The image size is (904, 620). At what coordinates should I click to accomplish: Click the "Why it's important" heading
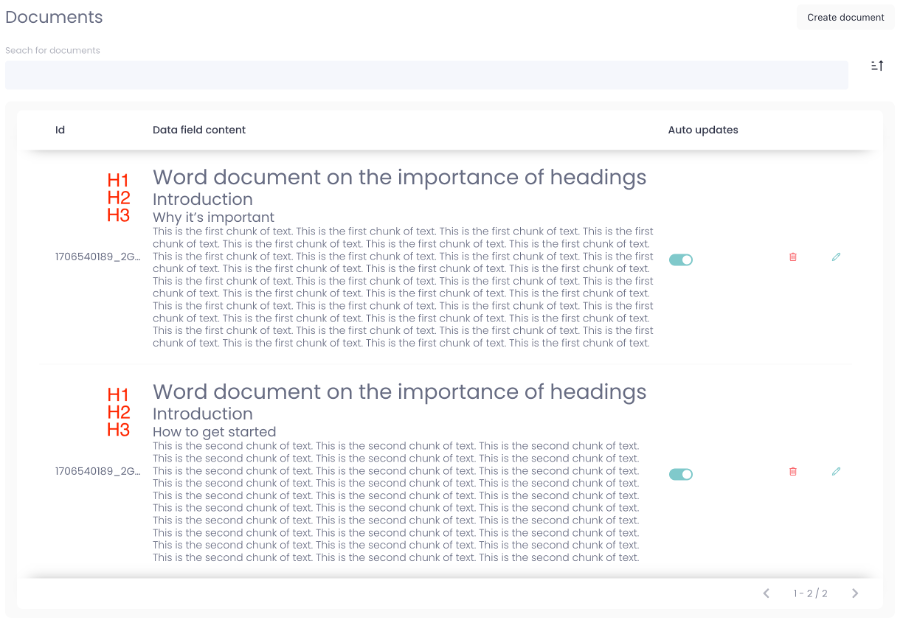pos(213,217)
